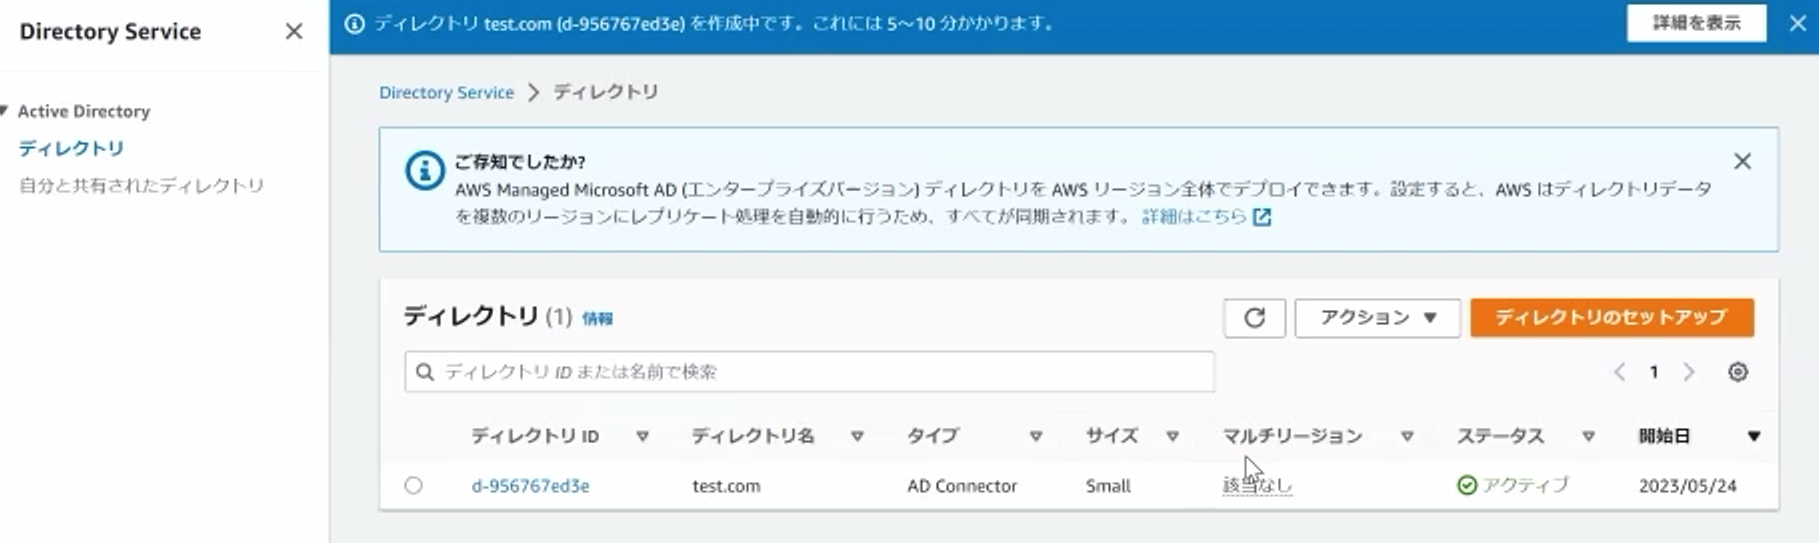Image resolution: width=1819 pixels, height=543 pixels.
Task: Click the external link icon after 詳細はこちら
Action: pyautogui.click(x=1262, y=217)
